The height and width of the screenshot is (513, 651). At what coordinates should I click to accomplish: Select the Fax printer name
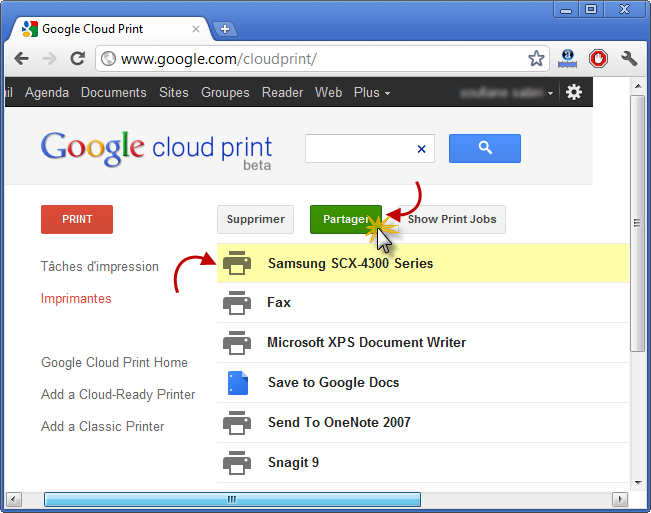click(279, 303)
